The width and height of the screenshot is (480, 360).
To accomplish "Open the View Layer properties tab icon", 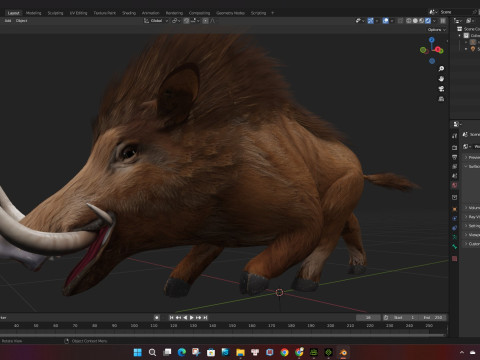I will [454, 166].
